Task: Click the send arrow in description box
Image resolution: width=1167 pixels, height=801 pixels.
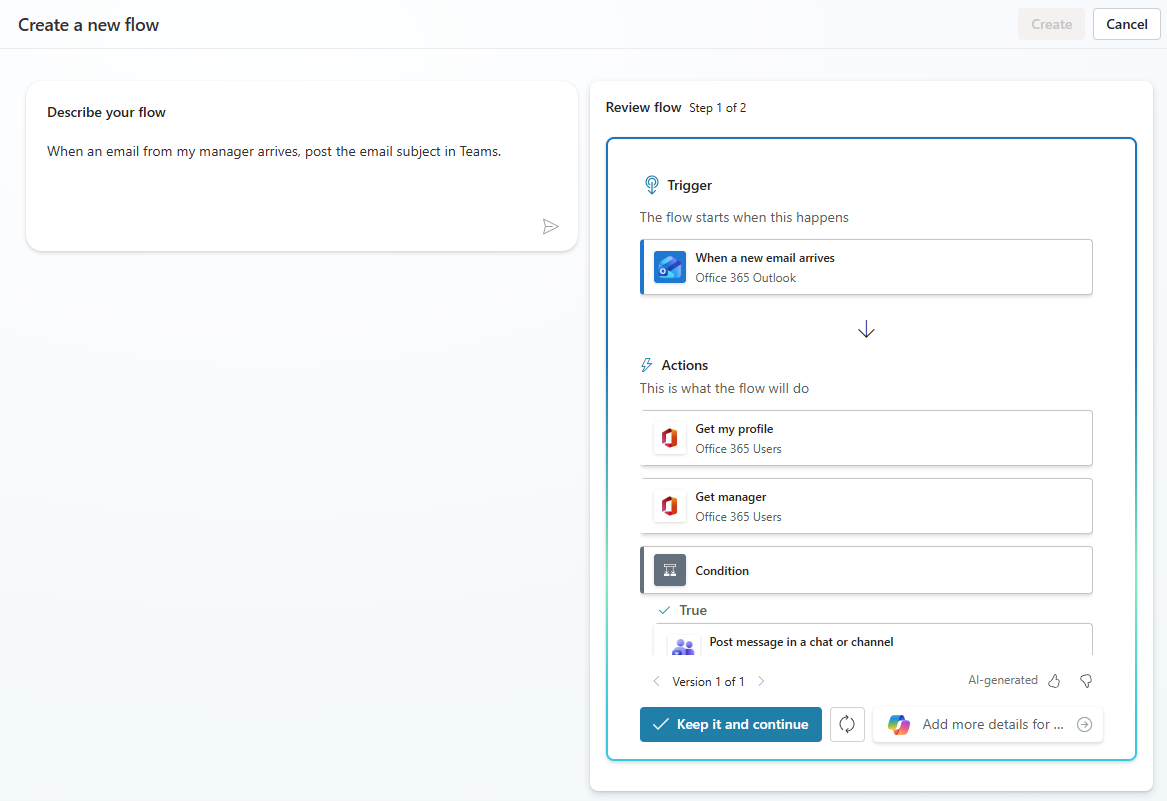Action: click(550, 226)
